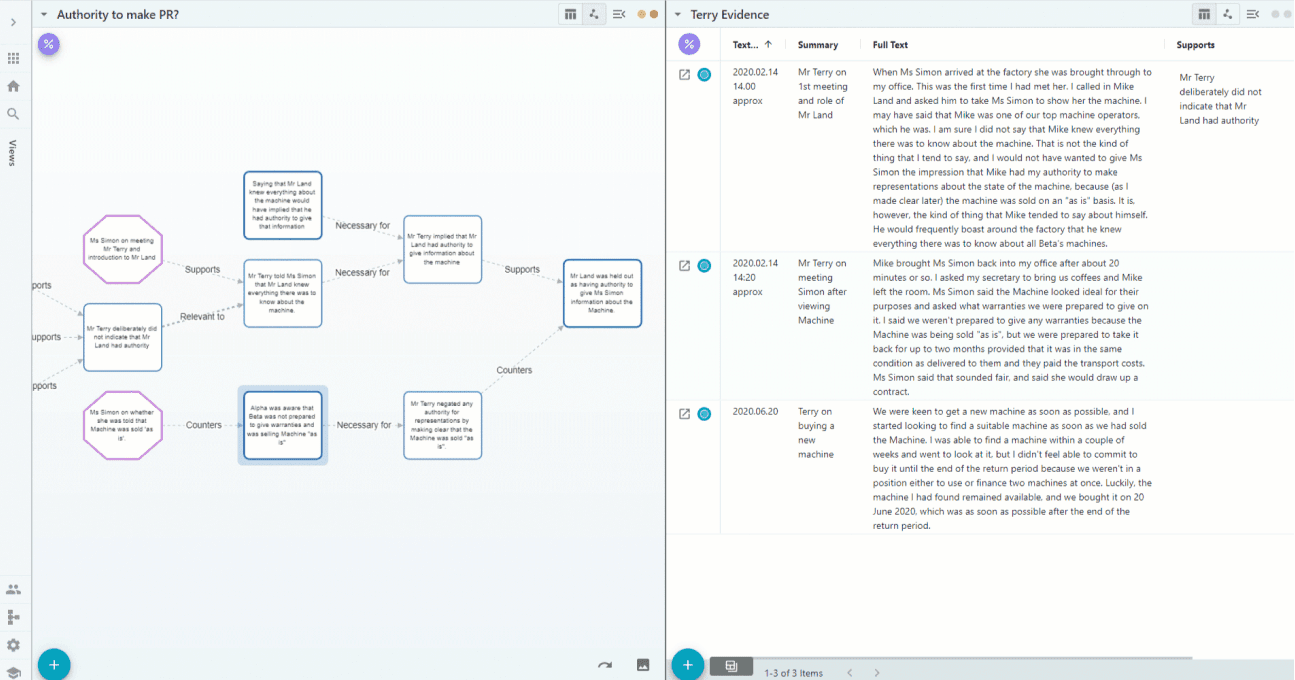Open the purple filter button in Authority panel
1295x680 pixels.
click(48, 44)
